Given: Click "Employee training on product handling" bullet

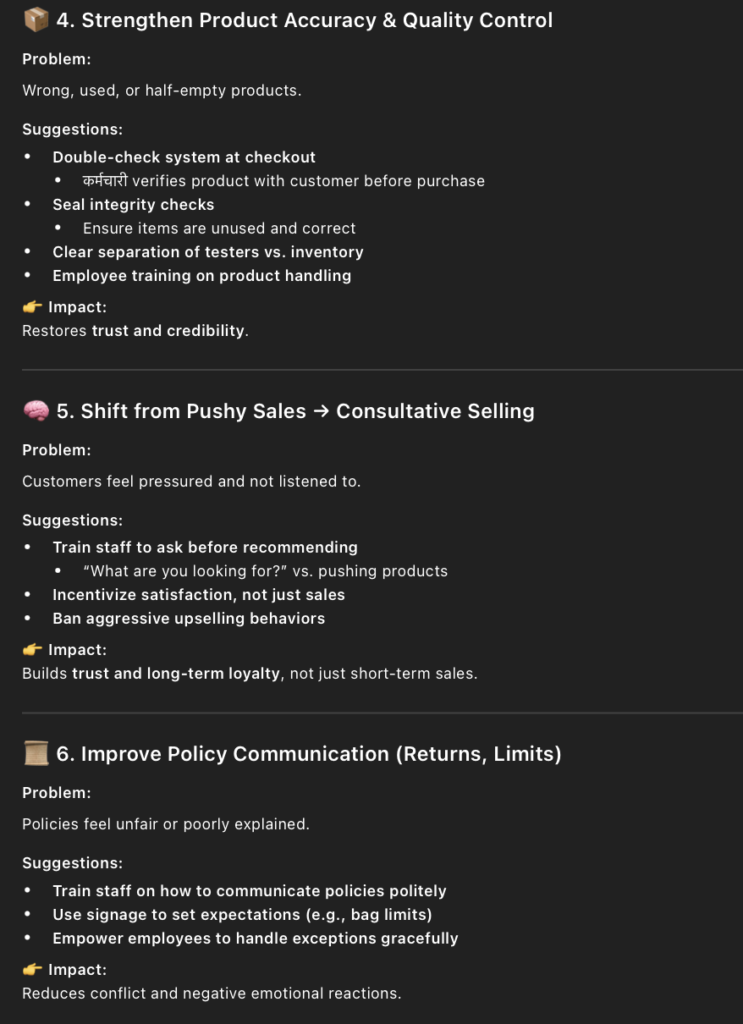Looking at the screenshot, I should pos(202,276).
